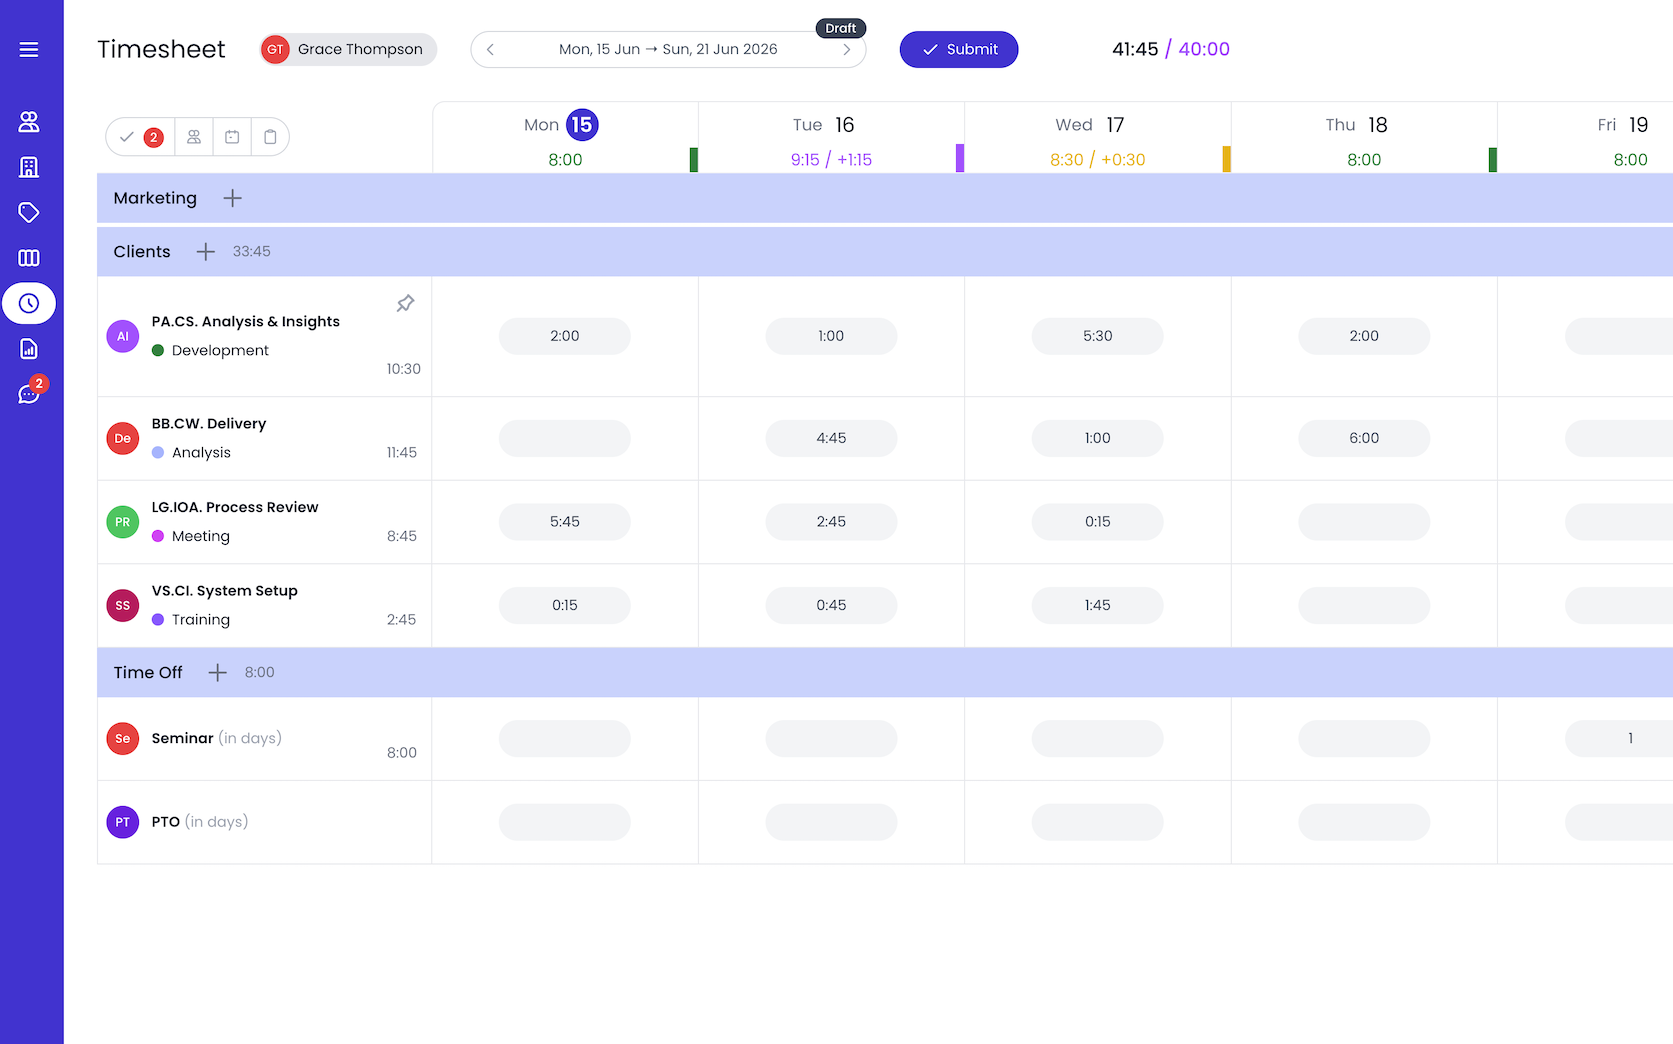Click empty Thursday cell for Process Review

(x=1364, y=522)
